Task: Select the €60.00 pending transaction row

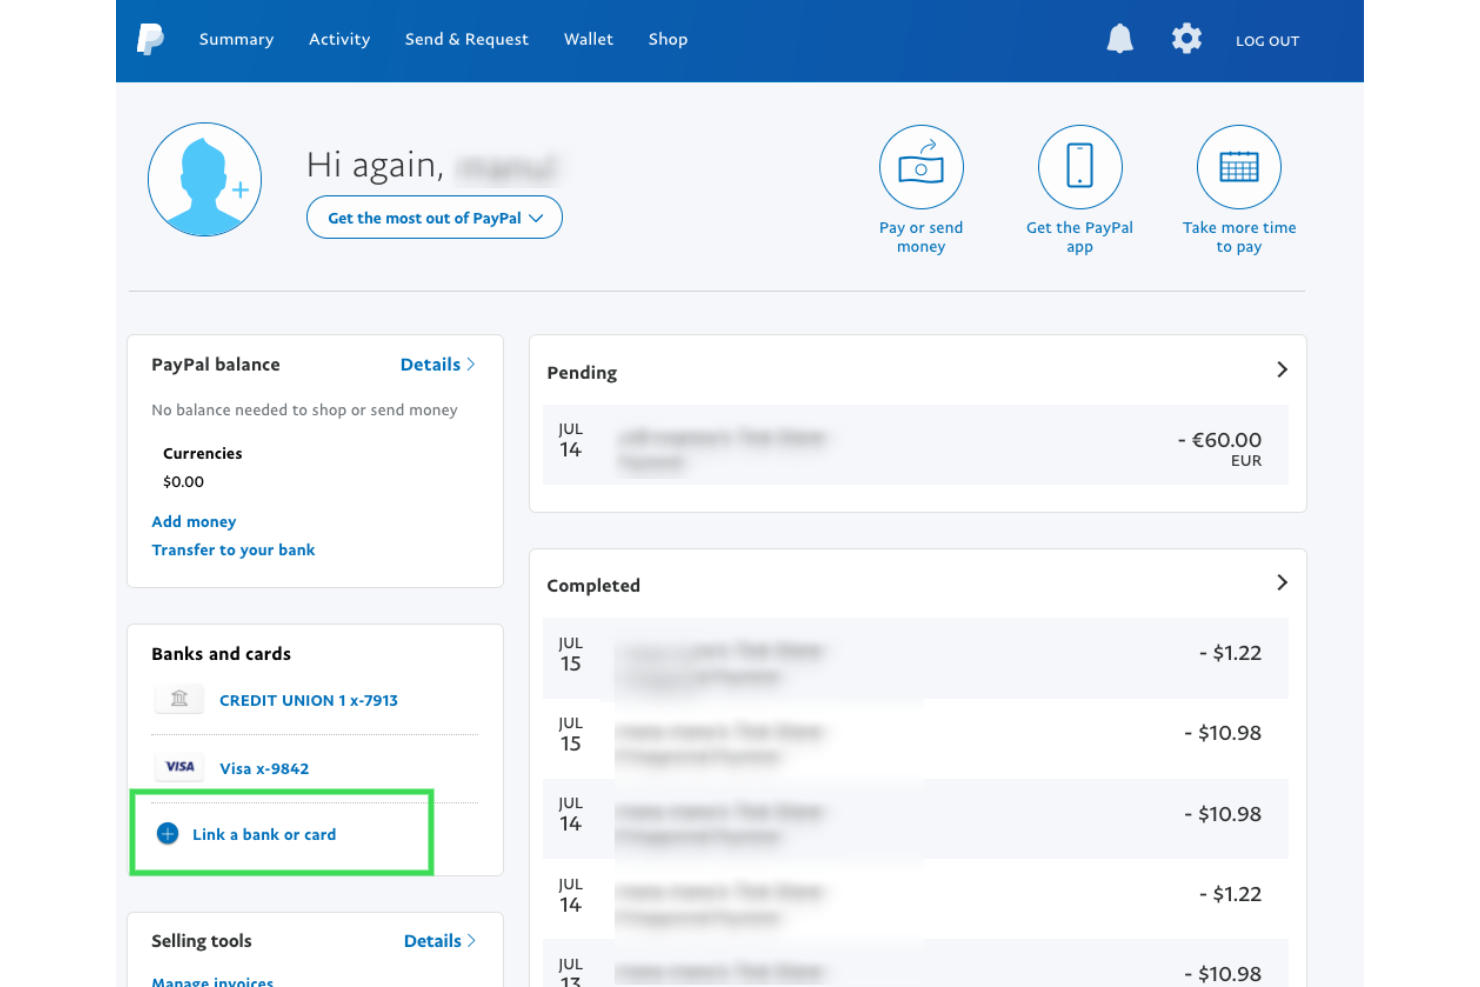Action: pos(915,445)
